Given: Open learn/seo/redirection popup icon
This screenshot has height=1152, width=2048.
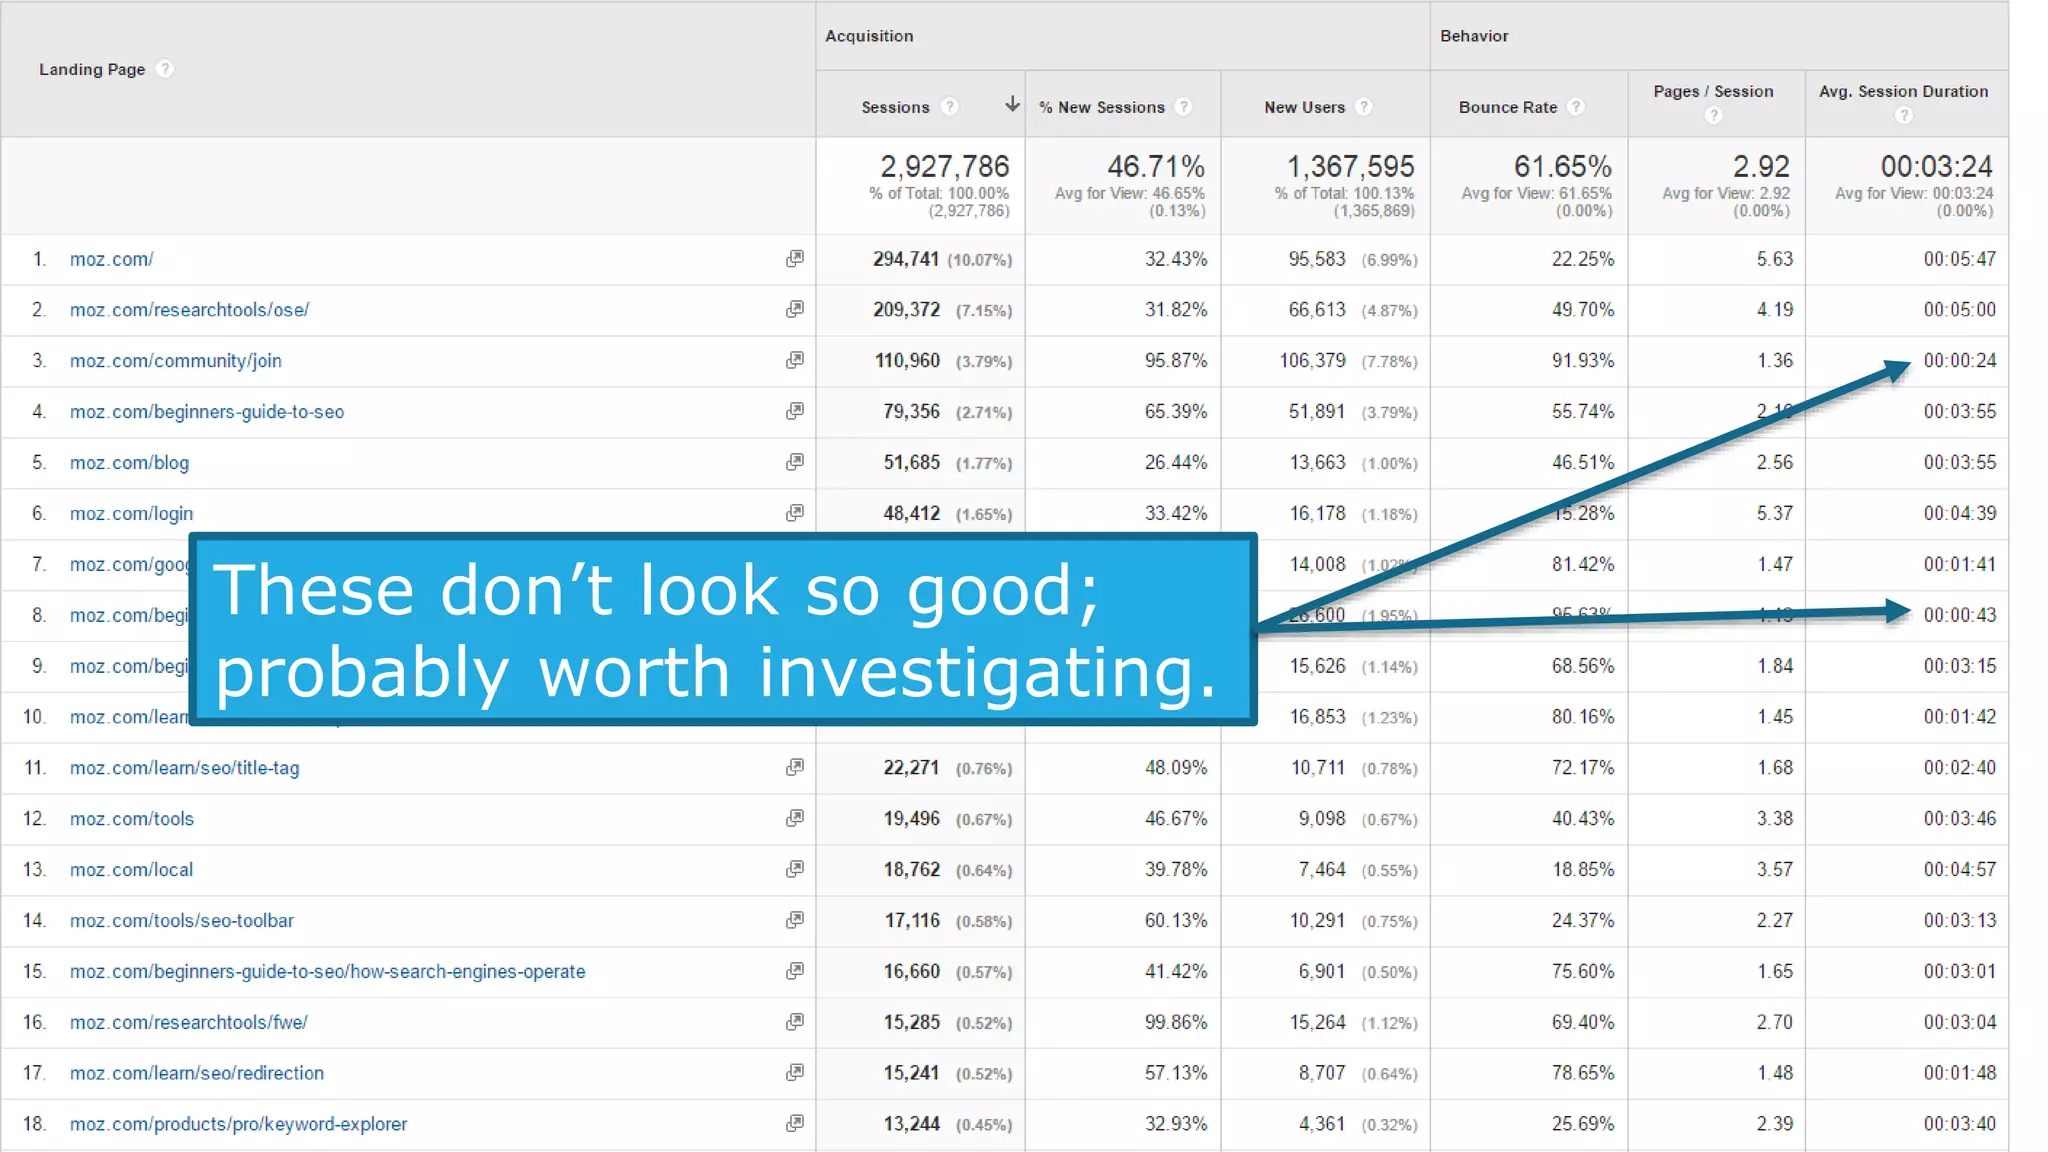Looking at the screenshot, I should (x=795, y=1072).
